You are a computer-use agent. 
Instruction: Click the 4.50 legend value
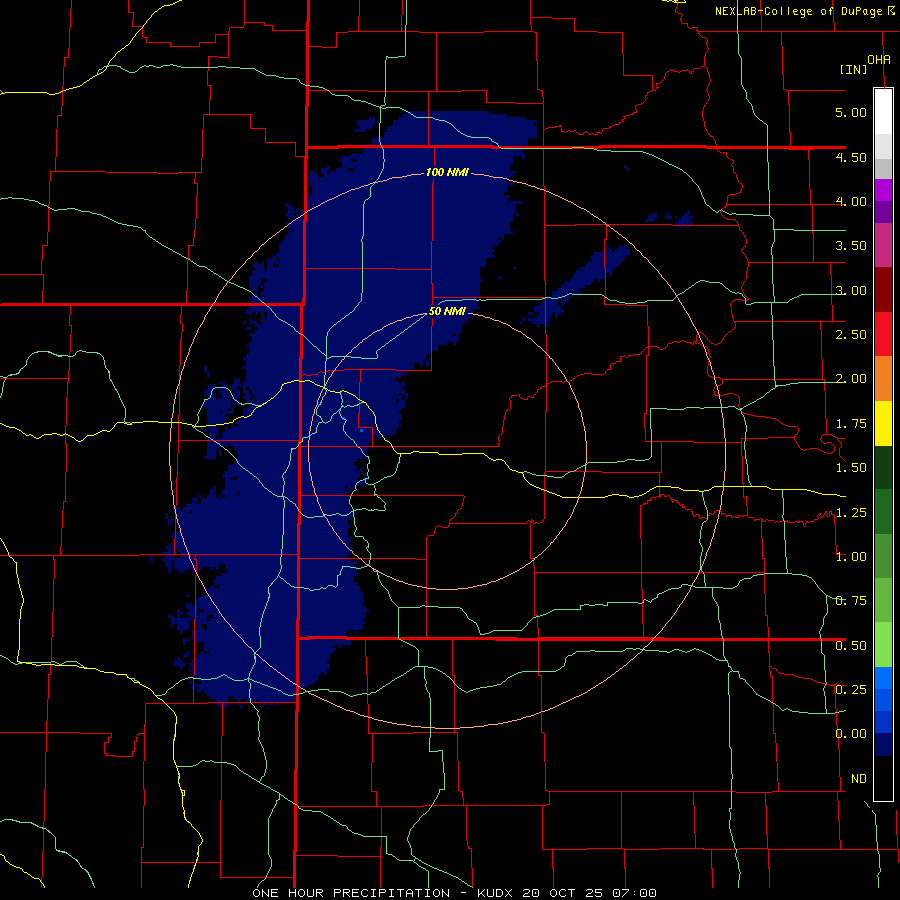coord(851,157)
